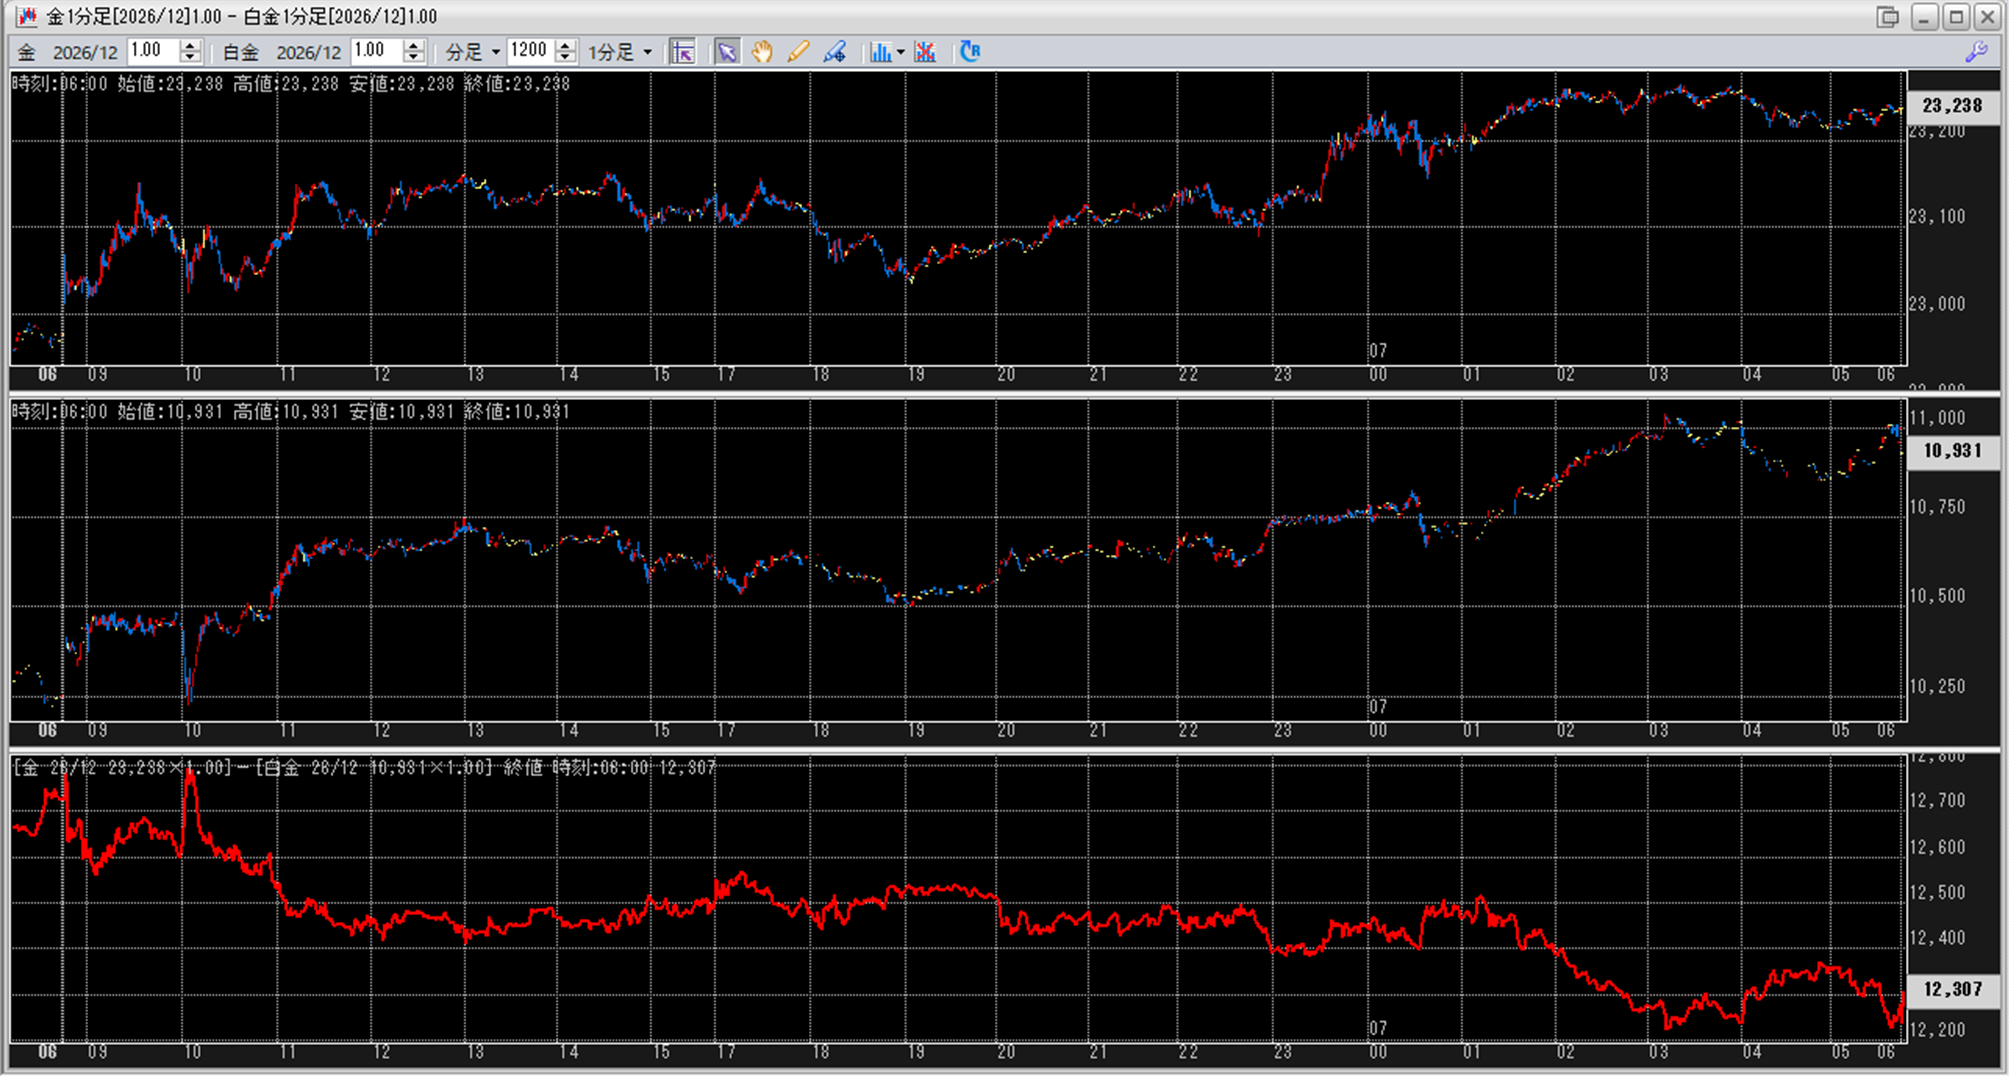Image resolution: width=2009 pixels, height=1077 pixels.
Task: Expand the bar chart indicator dropdown arrow
Action: pyautogui.click(x=901, y=52)
